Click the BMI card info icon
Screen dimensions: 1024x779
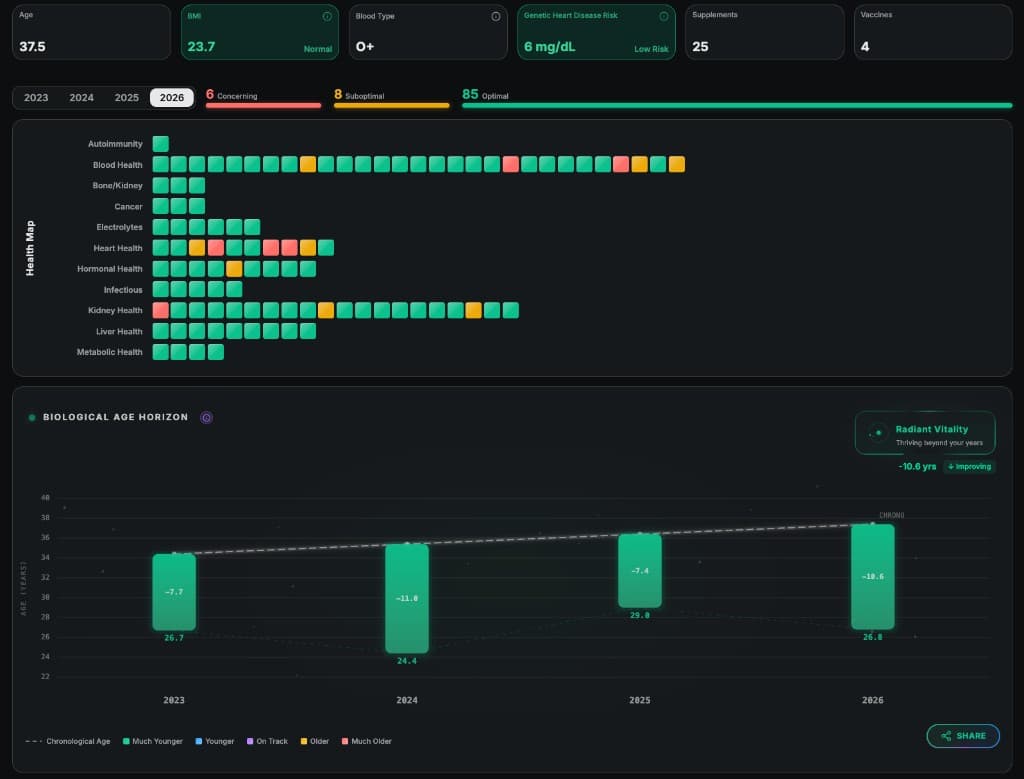pos(327,16)
